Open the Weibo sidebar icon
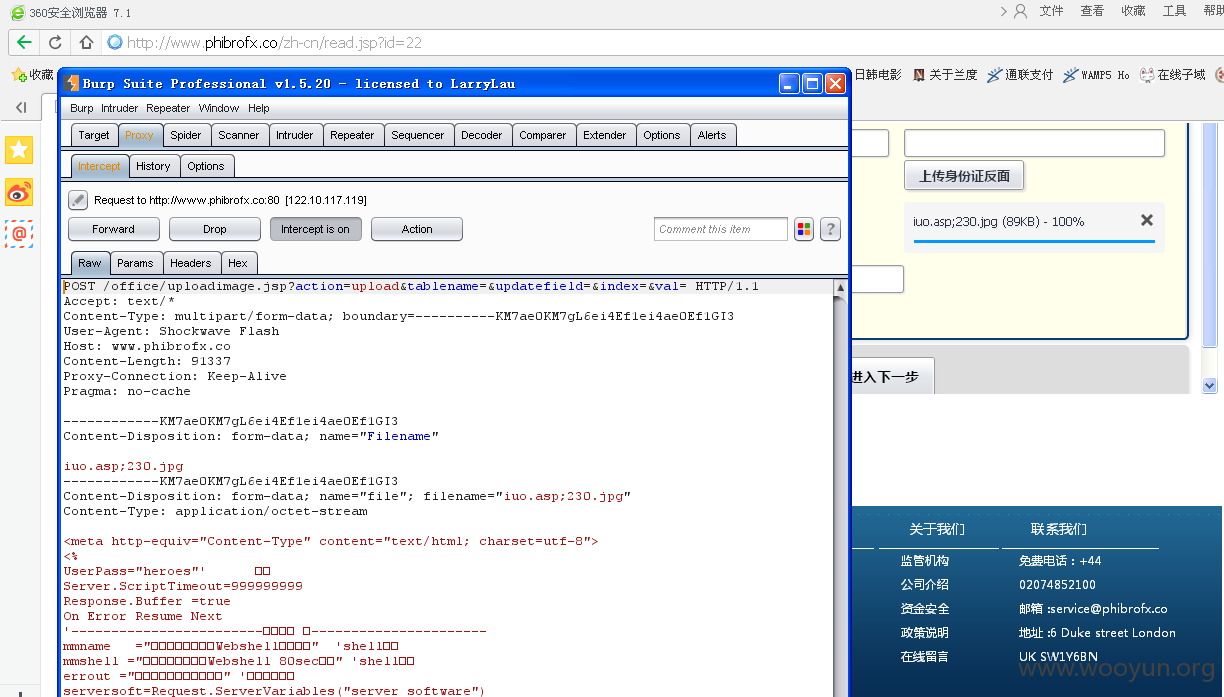 tap(19, 192)
